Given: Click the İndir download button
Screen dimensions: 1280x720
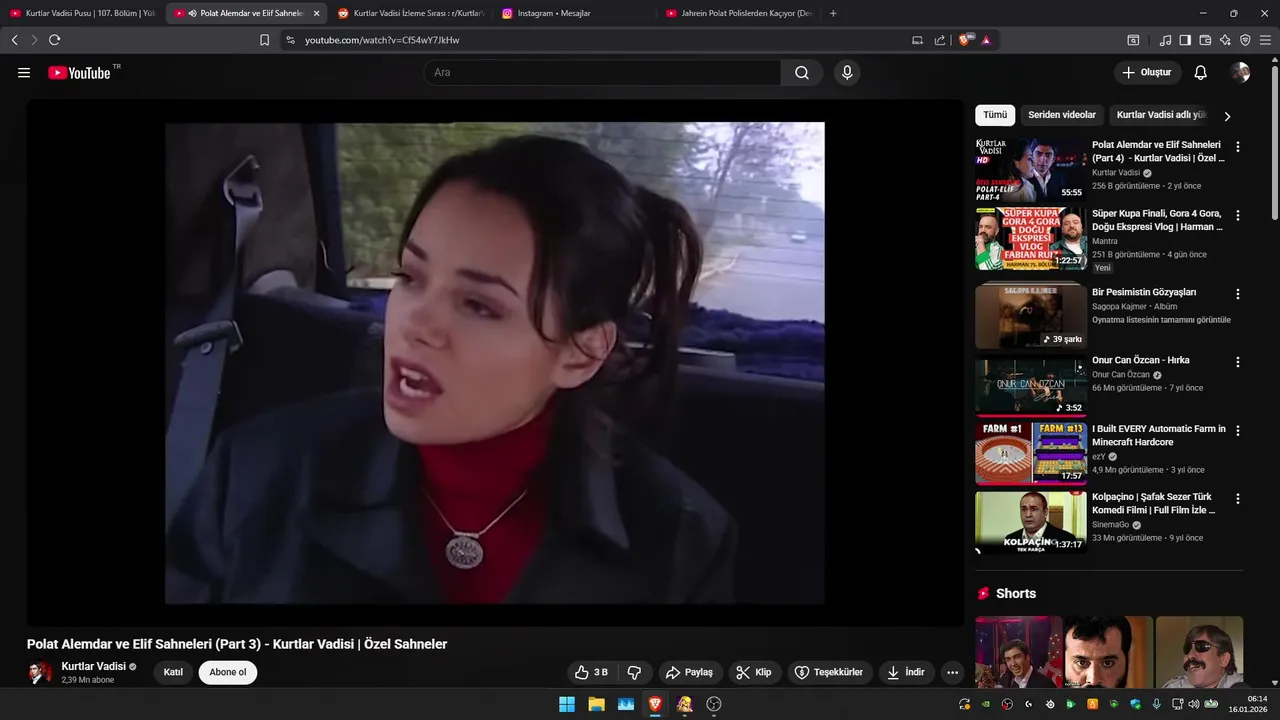Looking at the screenshot, I should pyautogui.click(x=905, y=672).
